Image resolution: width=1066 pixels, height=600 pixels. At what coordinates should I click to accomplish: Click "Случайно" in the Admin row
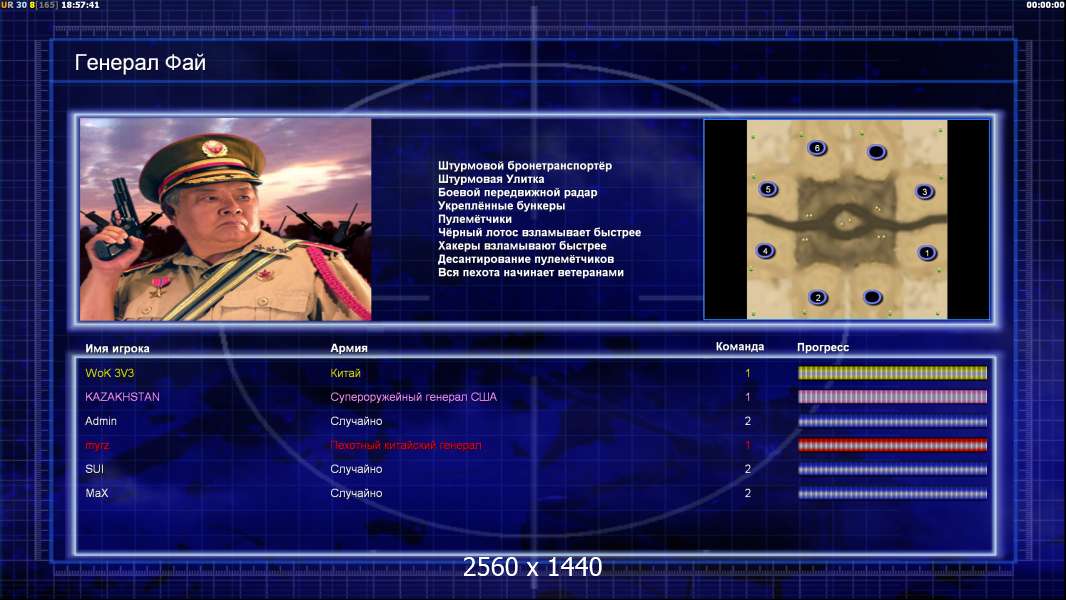pos(356,421)
